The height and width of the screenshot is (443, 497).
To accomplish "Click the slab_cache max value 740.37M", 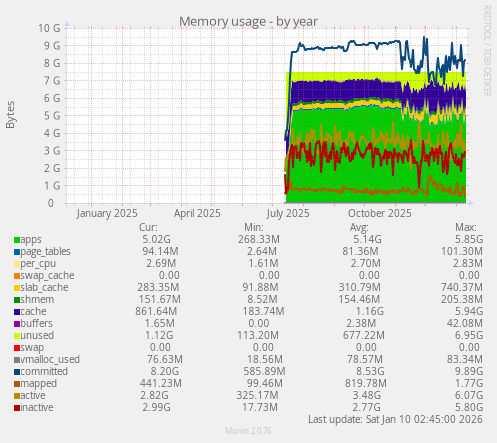I will (462, 287).
